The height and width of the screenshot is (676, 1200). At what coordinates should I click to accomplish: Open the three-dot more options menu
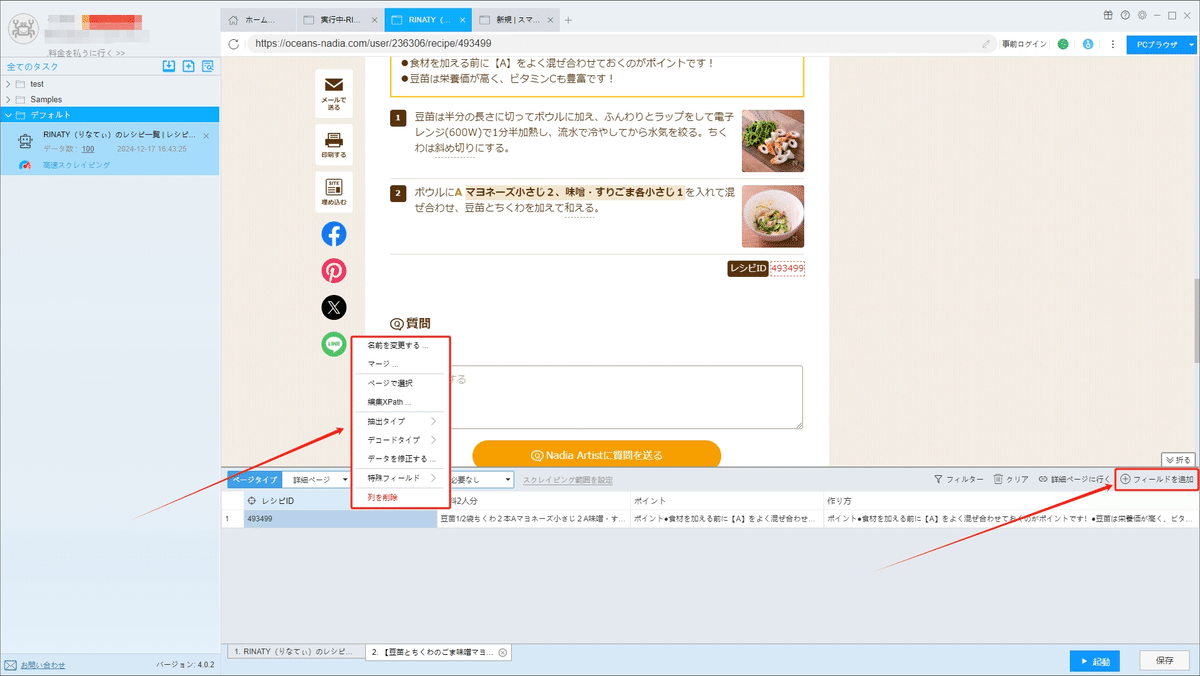(1112, 44)
